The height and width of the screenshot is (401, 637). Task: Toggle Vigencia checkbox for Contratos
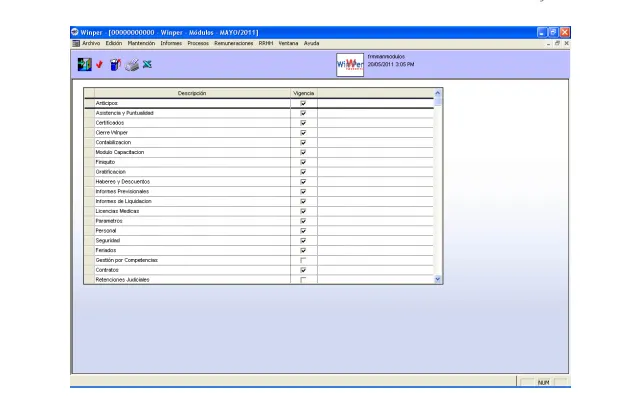303,270
